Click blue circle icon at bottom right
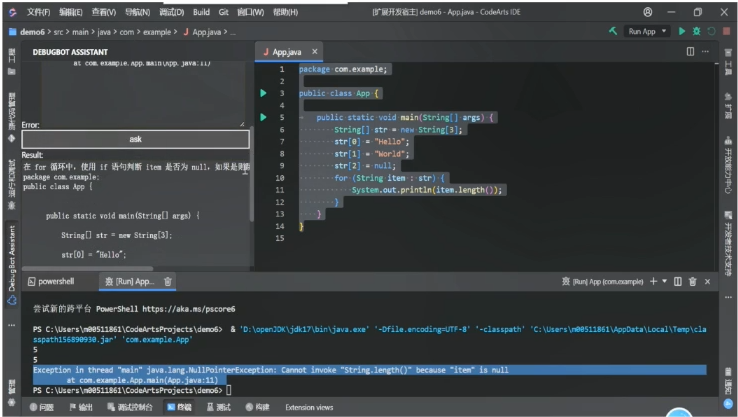Screen dimensions: 738x417 728,403
